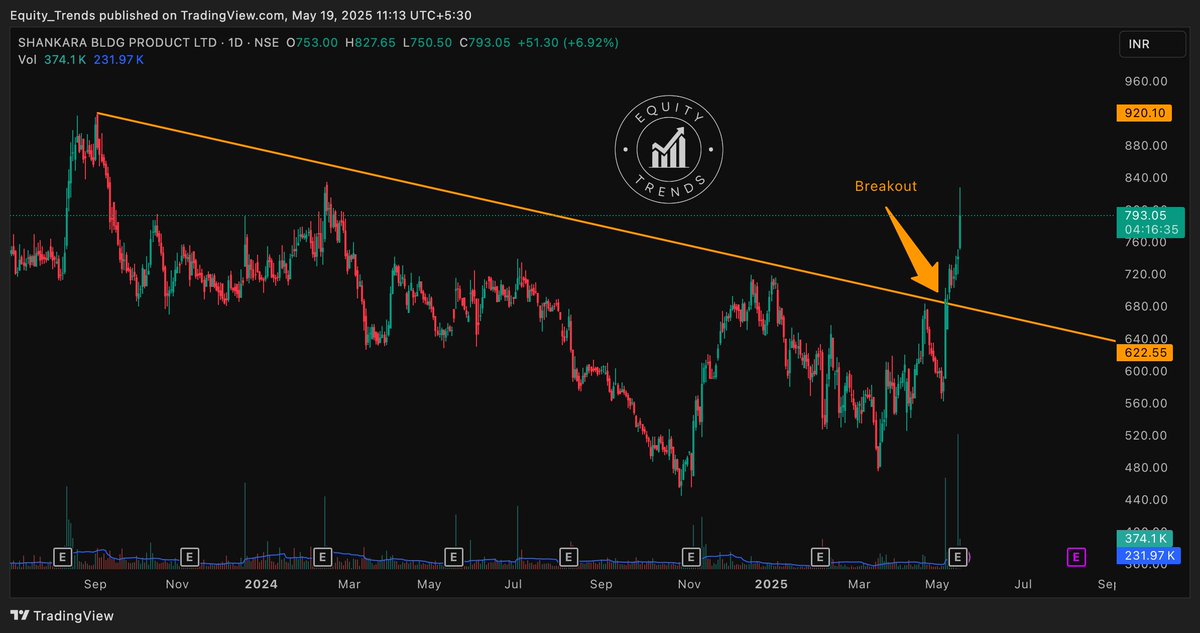This screenshot has width=1200, height=633.
Task: Click the blue 231.97 K axis label
Action: click(1149, 555)
